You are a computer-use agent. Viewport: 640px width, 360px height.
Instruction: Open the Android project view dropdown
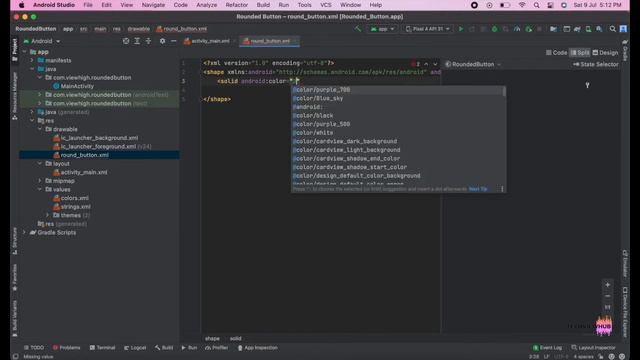[x=42, y=41]
